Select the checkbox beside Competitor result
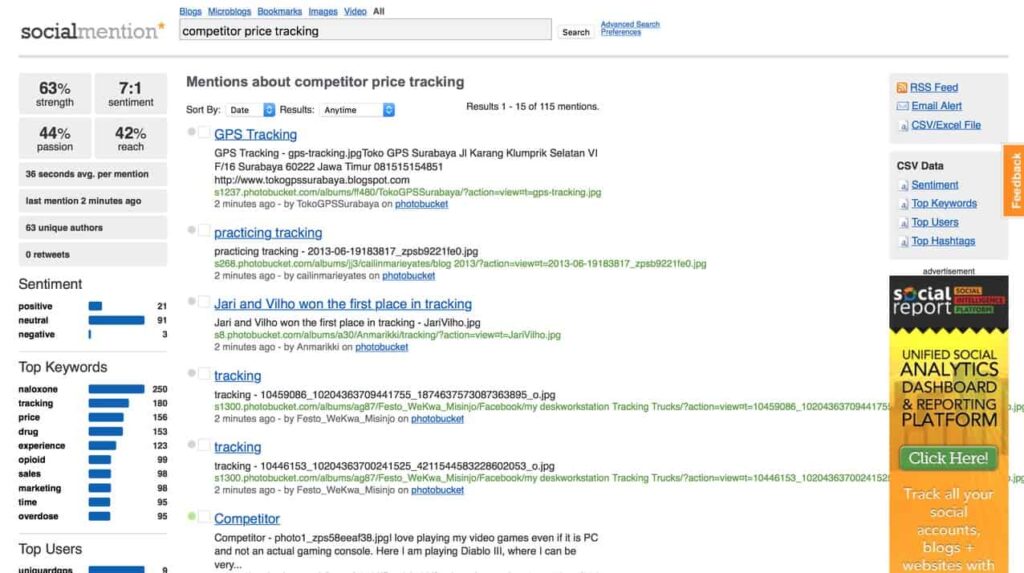The image size is (1024, 573). tap(203, 518)
